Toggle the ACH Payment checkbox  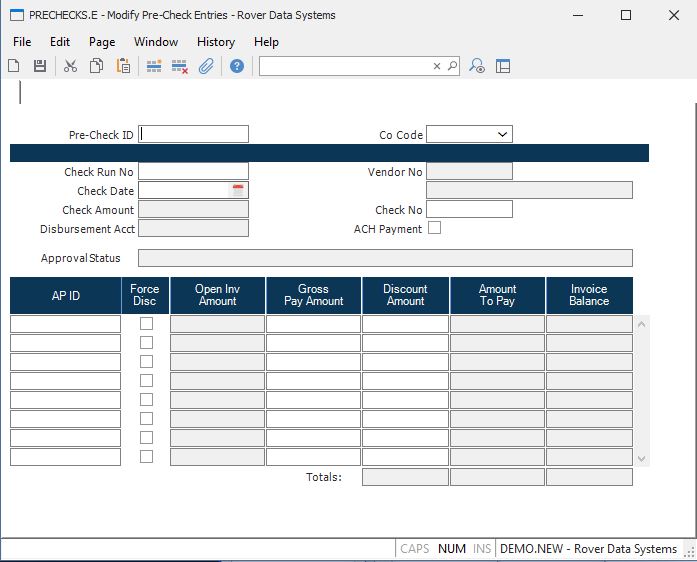tap(434, 228)
